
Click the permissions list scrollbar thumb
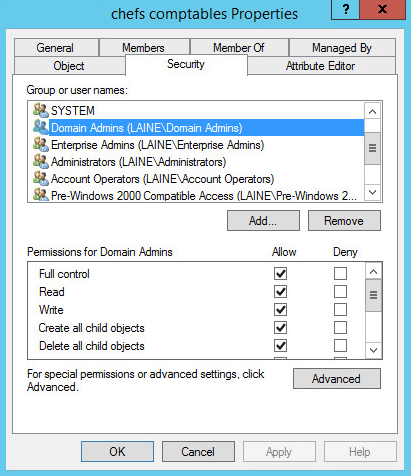373,295
